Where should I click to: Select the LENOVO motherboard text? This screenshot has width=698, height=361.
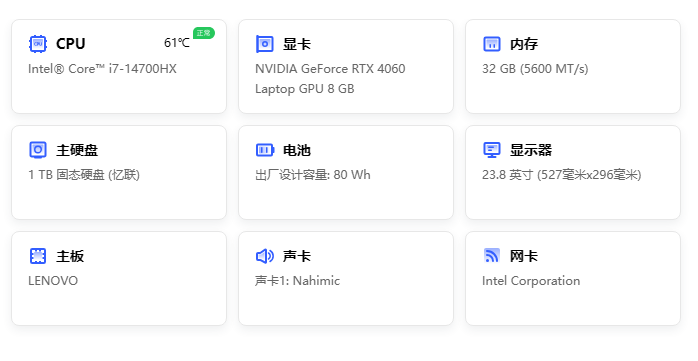pos(53,280)
